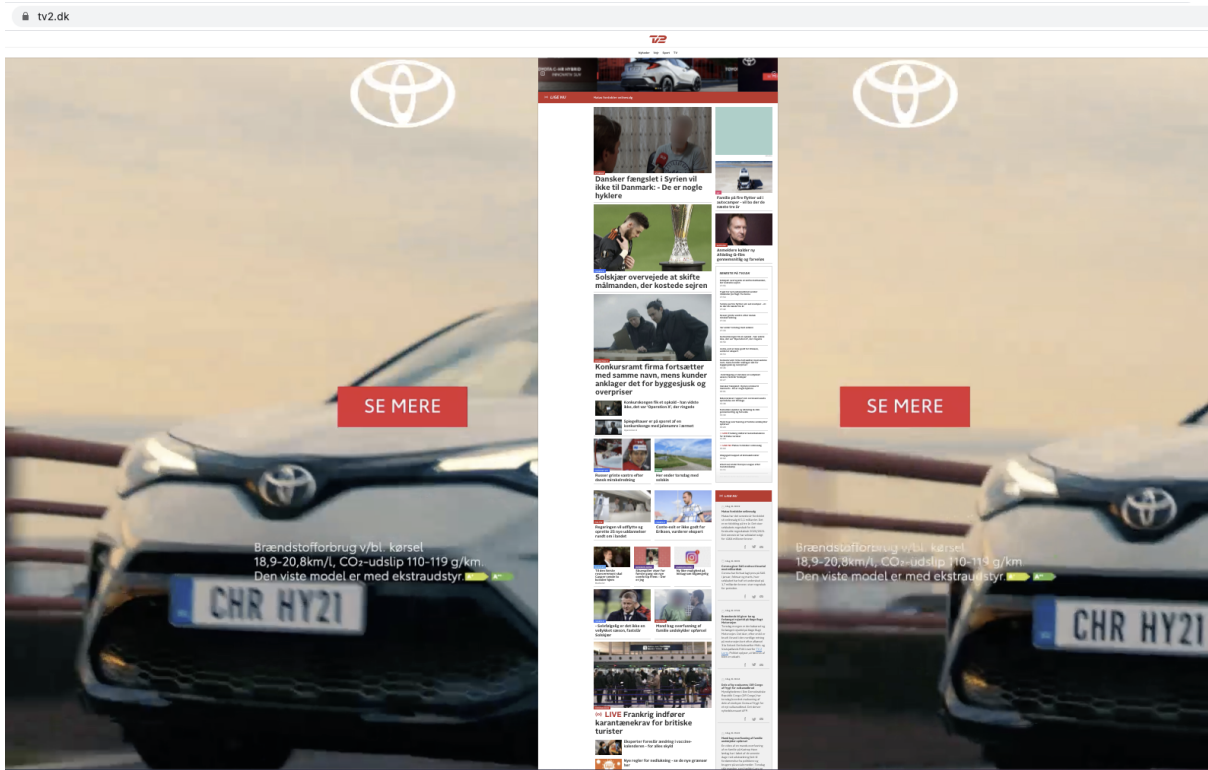This screenshot has height=770, width=1208.
Task: Open the Toyota C-HR banner ad
Action: tap(658, 75)
